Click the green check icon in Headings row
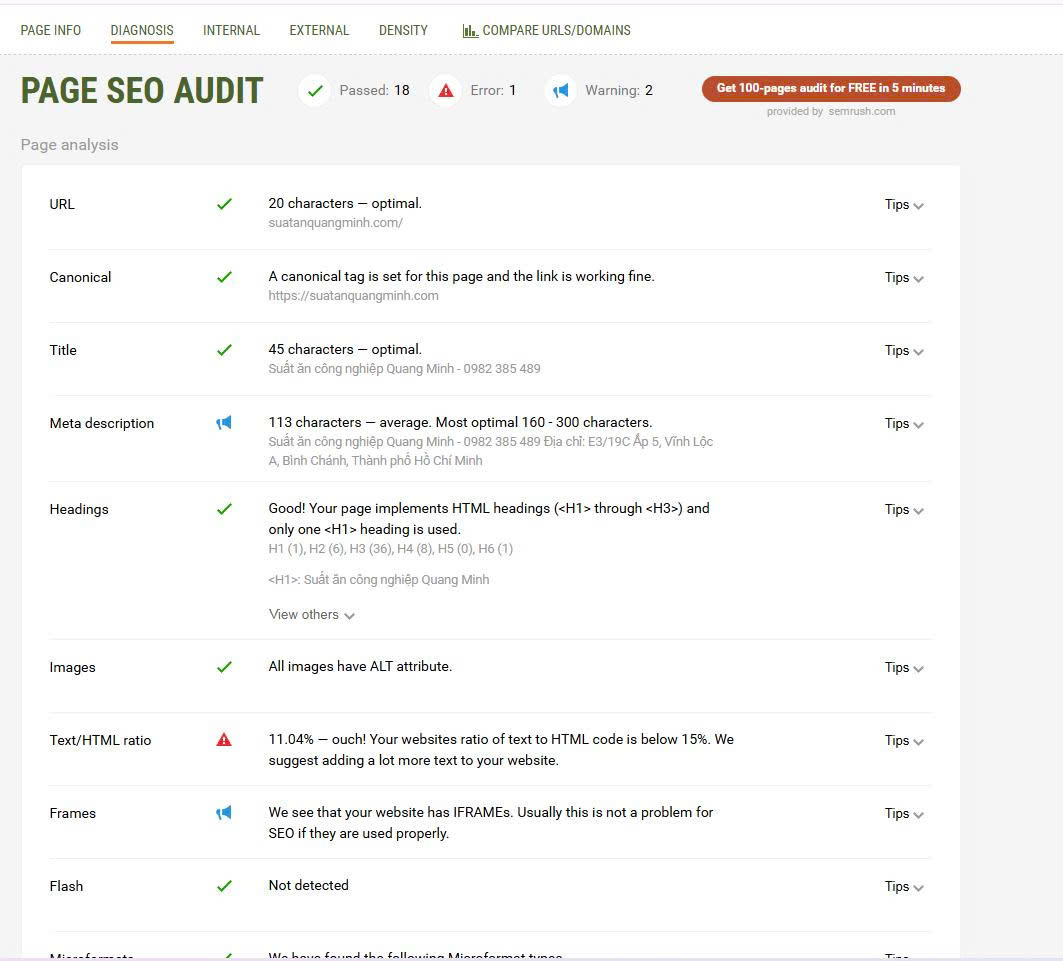 click(224, 509)
